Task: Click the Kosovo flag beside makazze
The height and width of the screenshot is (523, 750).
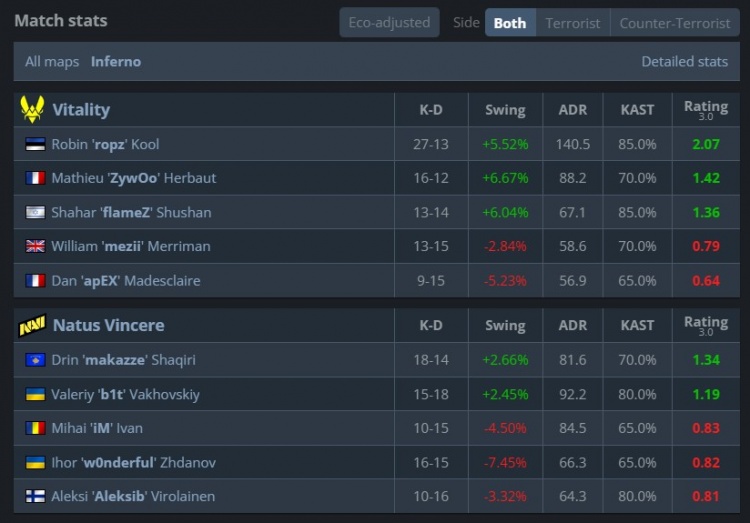Action: click(35, 360)
